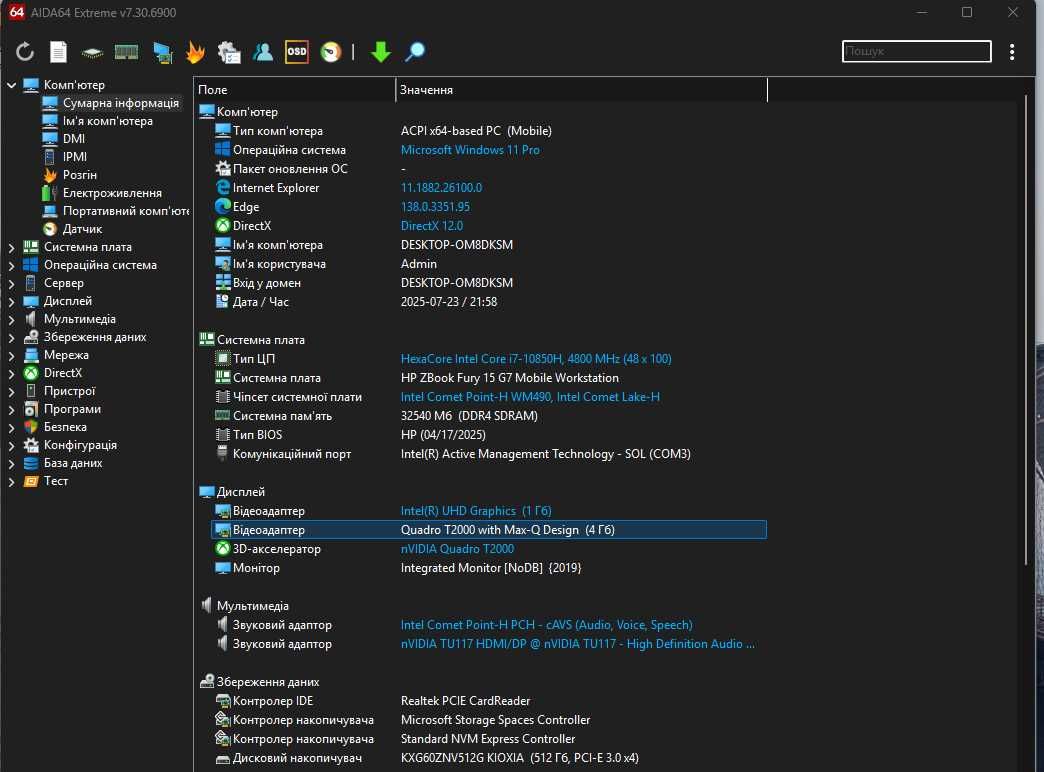The height and width of the screenshot is (772, 1044).
Task: Open the audit manager toolbar icon
Action: [229, 52]
